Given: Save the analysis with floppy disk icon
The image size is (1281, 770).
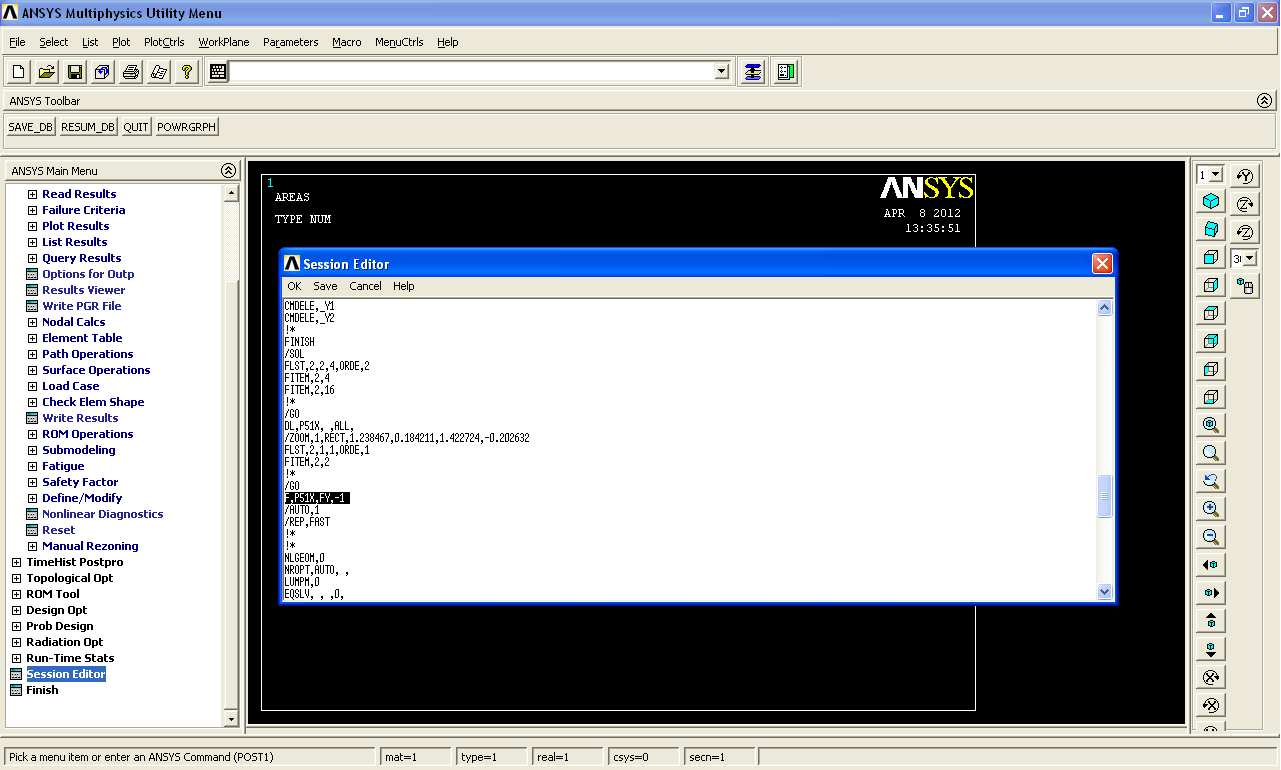Looking at the screenshot, I should (75, 72).
